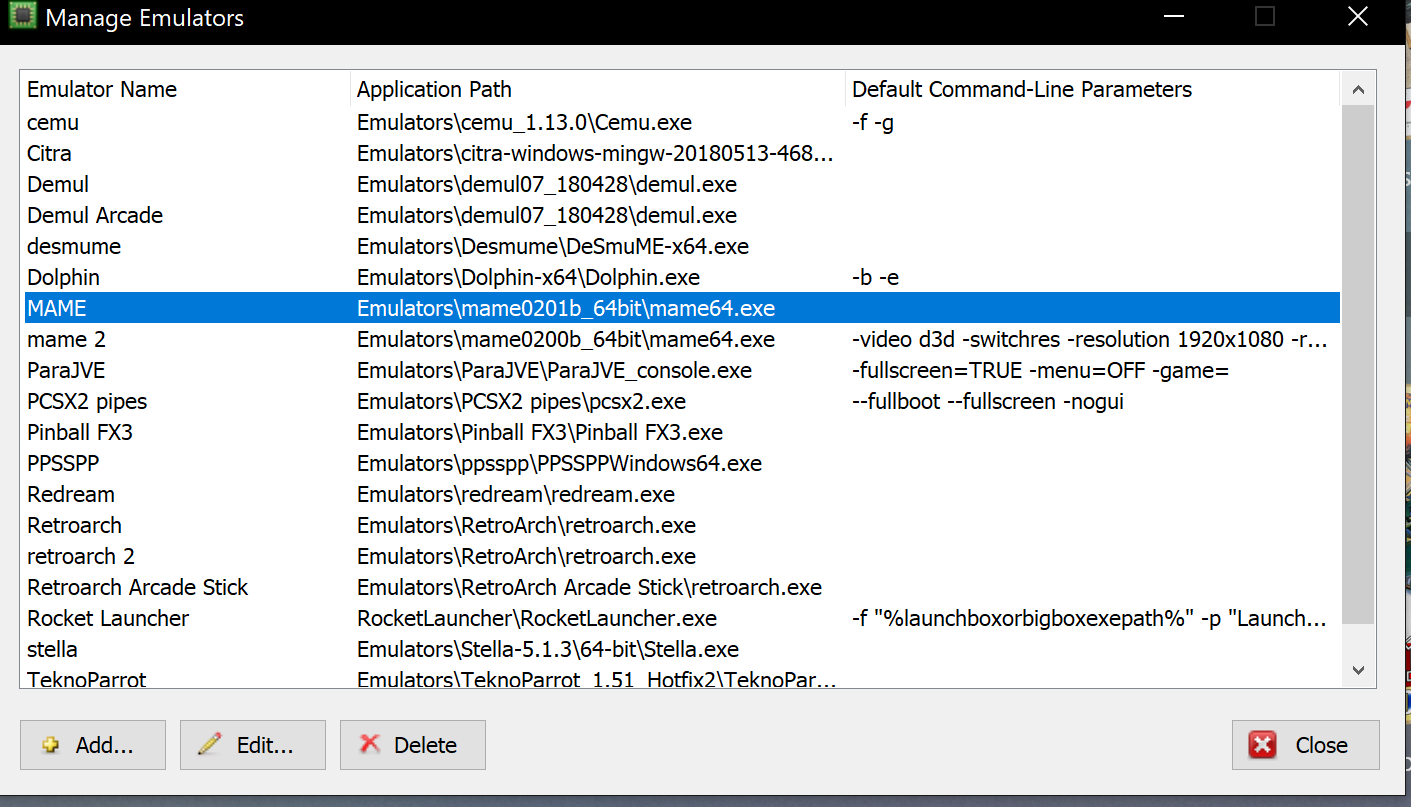Maximize the Manage Emulators window
Viewport: 1411px width, 807px height.
[x=1265, y=16]
